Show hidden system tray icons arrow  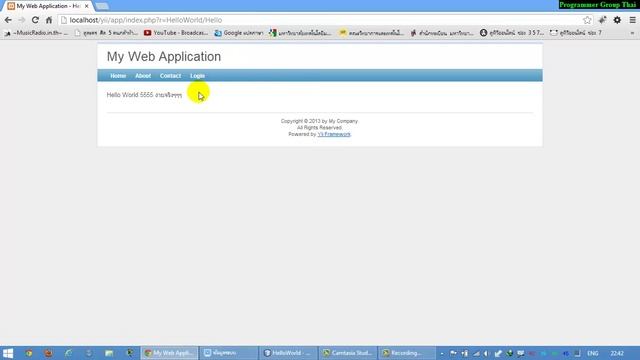(442, 353)
